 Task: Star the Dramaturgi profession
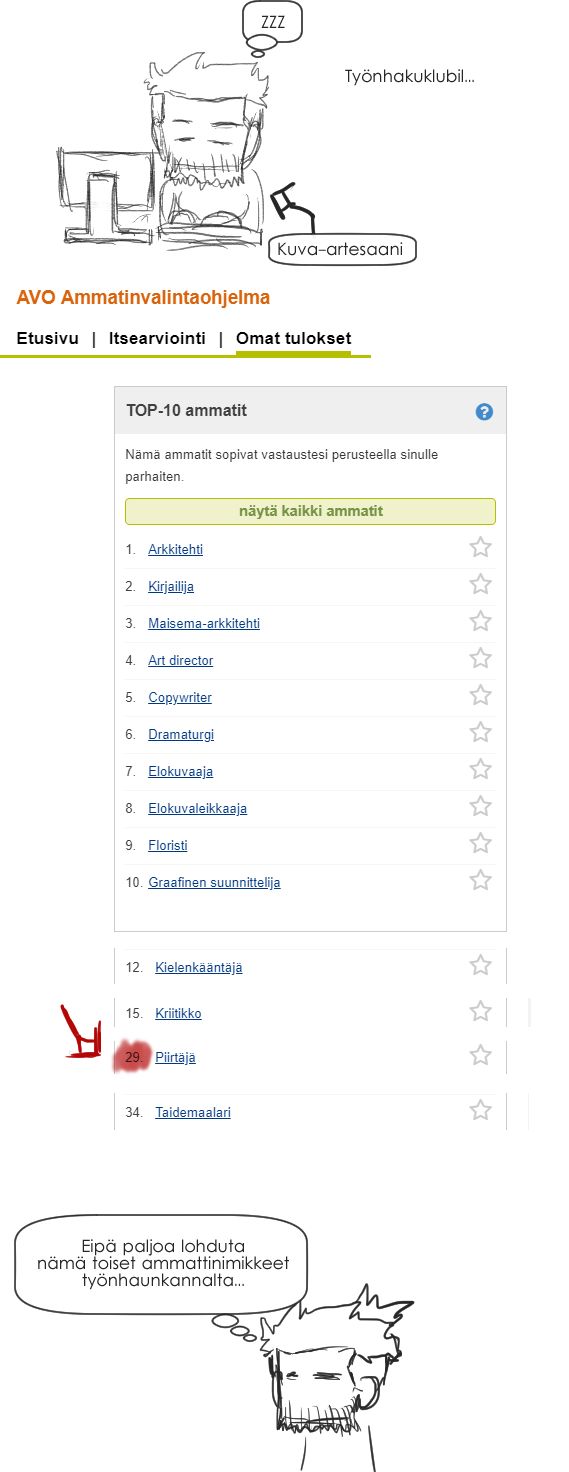point(481,732)
